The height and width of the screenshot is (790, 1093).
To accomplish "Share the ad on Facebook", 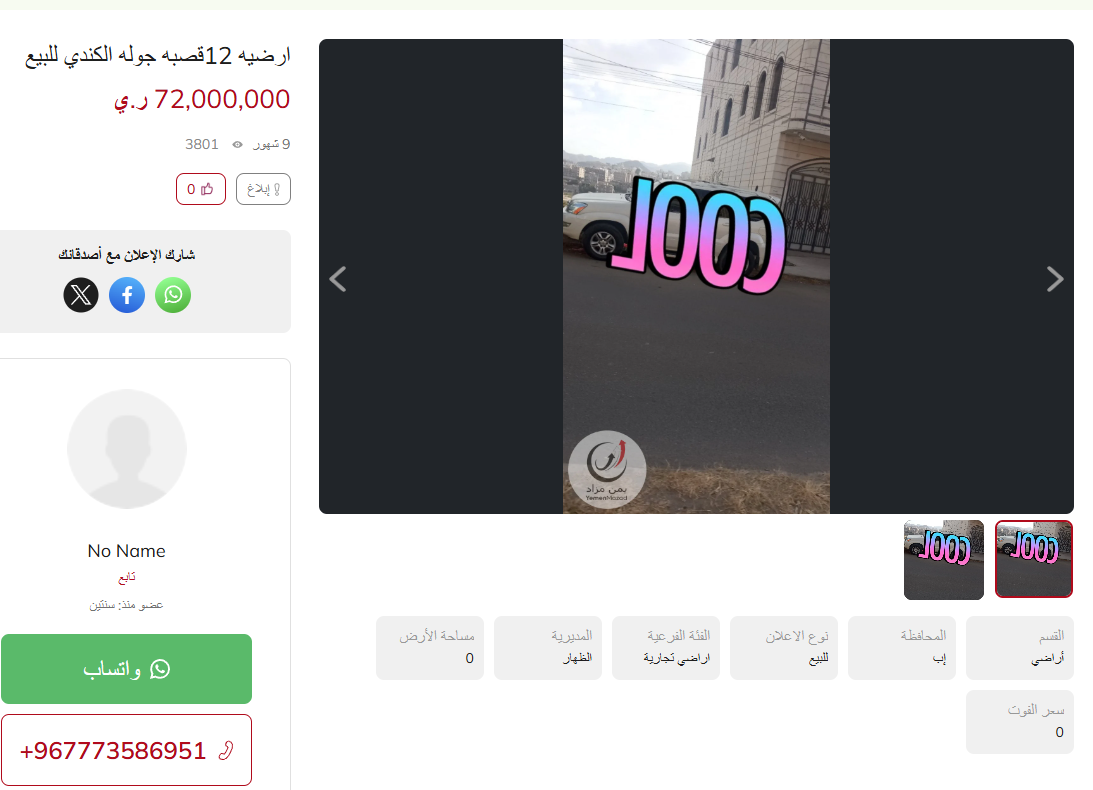I will pyautogui.click(x=127, y=295).
